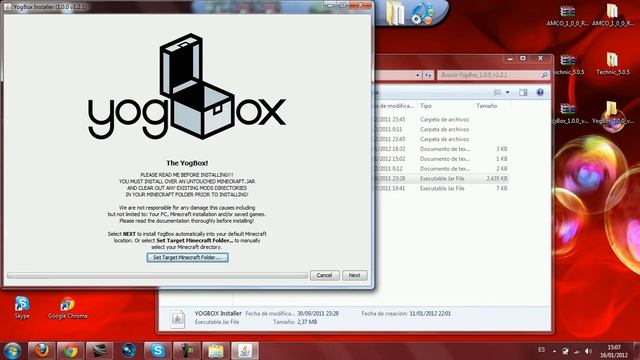Open the dark swirl app on taskbar

[x=100, y=351]
